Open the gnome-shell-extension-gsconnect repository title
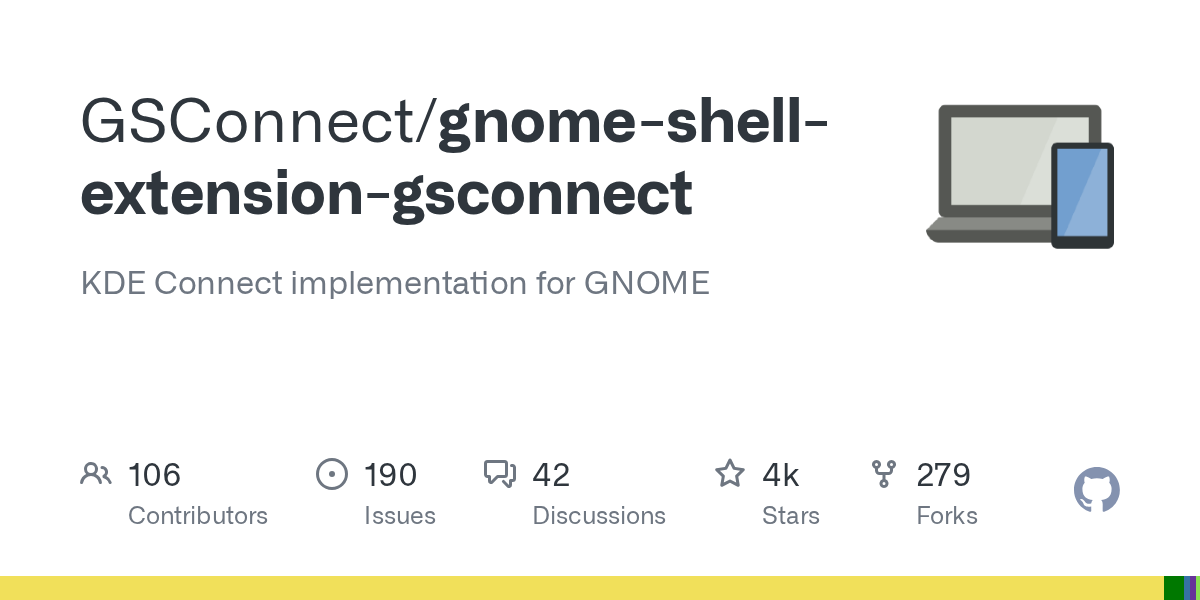The width and height of the screenshot is (1200, 600). (455, 158)
